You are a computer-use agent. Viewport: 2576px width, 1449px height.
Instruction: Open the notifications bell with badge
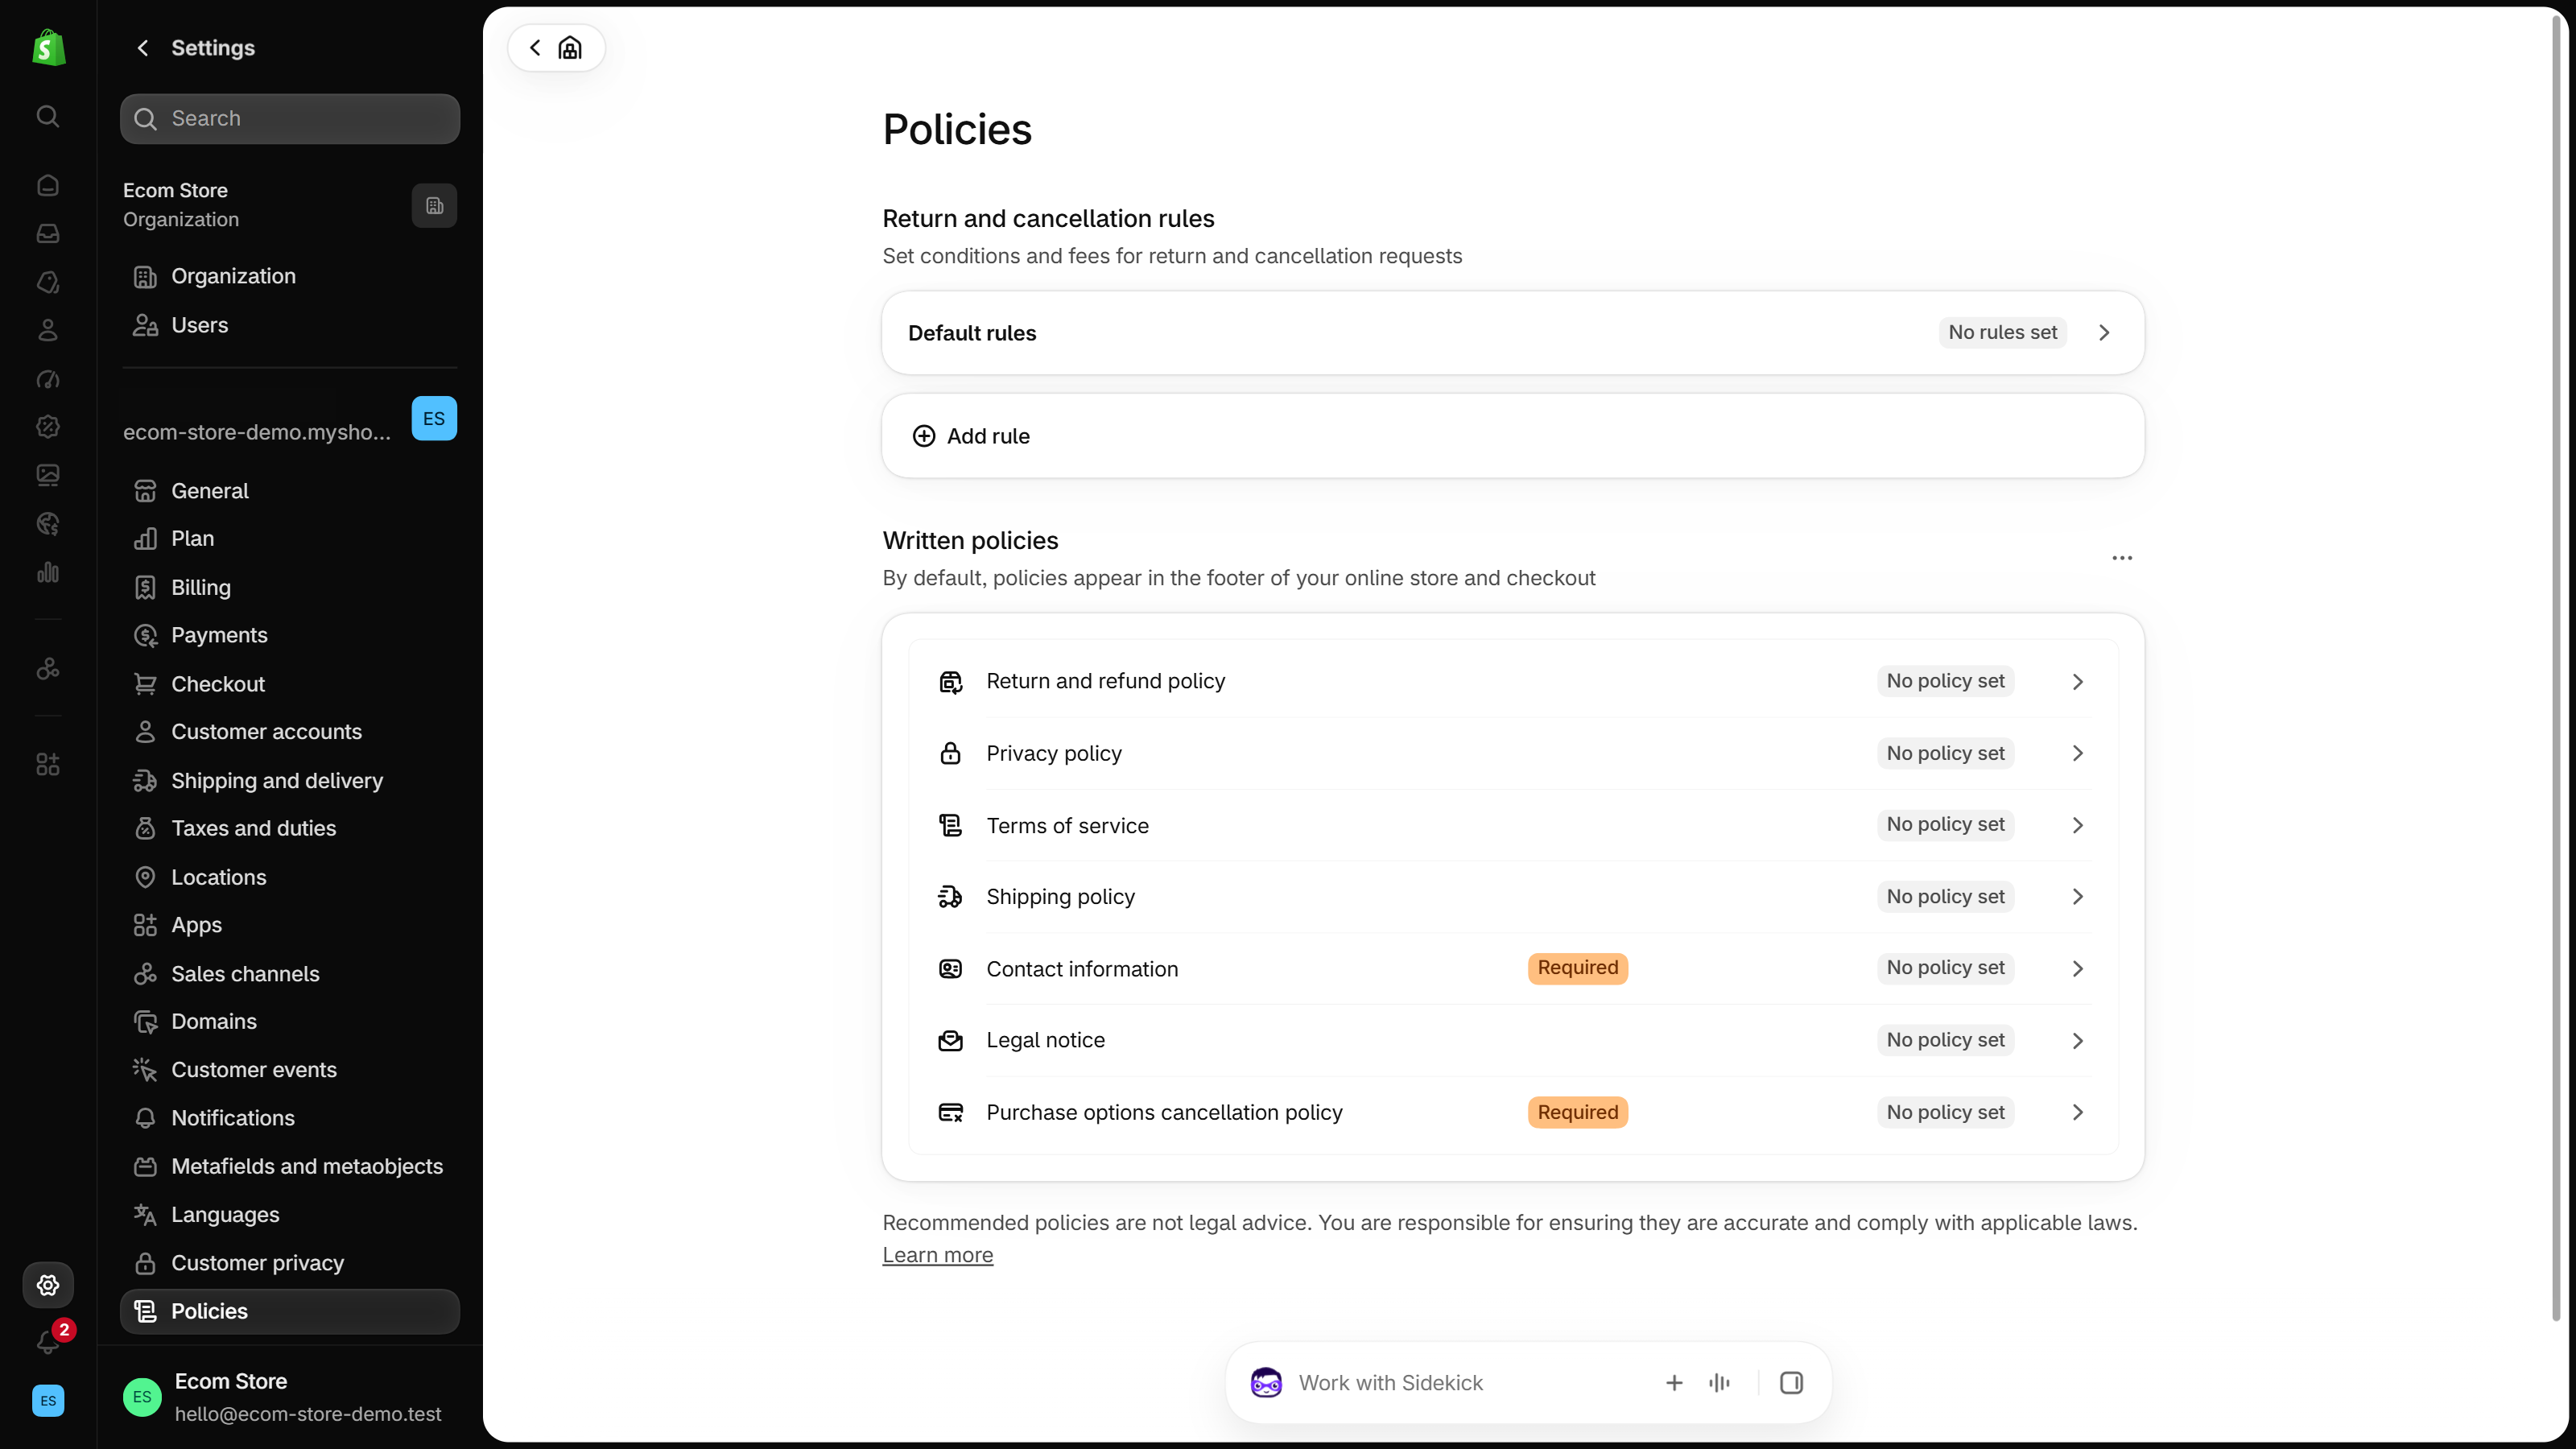(48, 1341)
